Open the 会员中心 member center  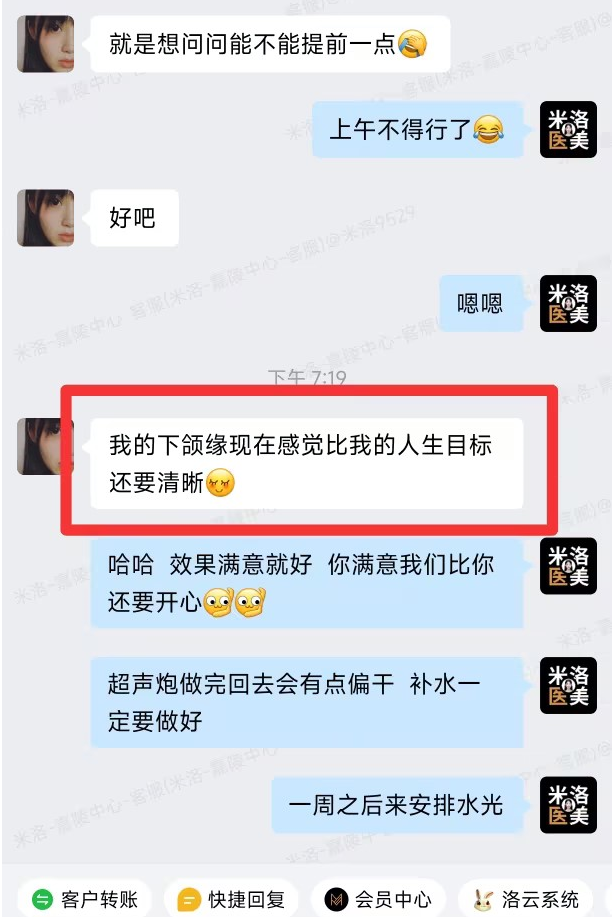pos(378,899)
